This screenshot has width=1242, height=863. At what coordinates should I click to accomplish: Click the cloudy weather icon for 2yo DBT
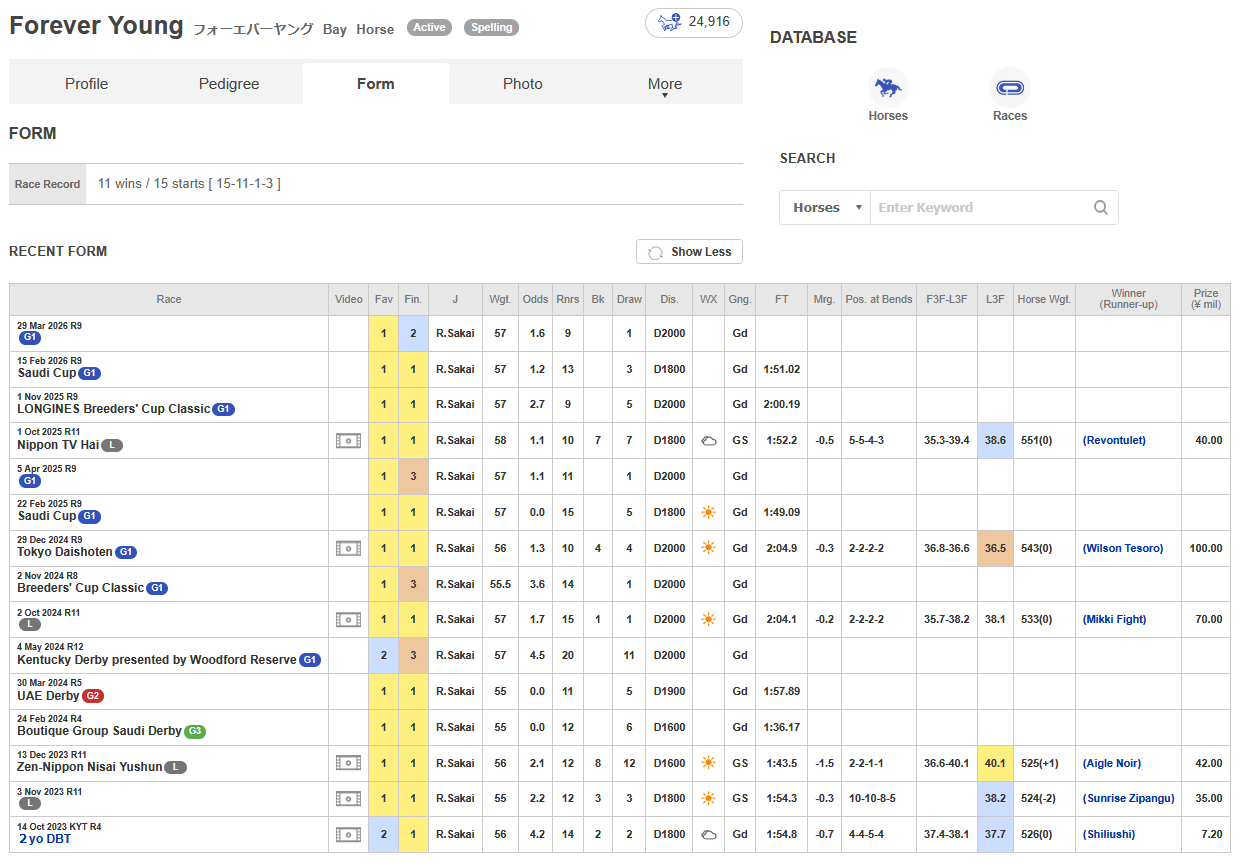click(708, 835)
